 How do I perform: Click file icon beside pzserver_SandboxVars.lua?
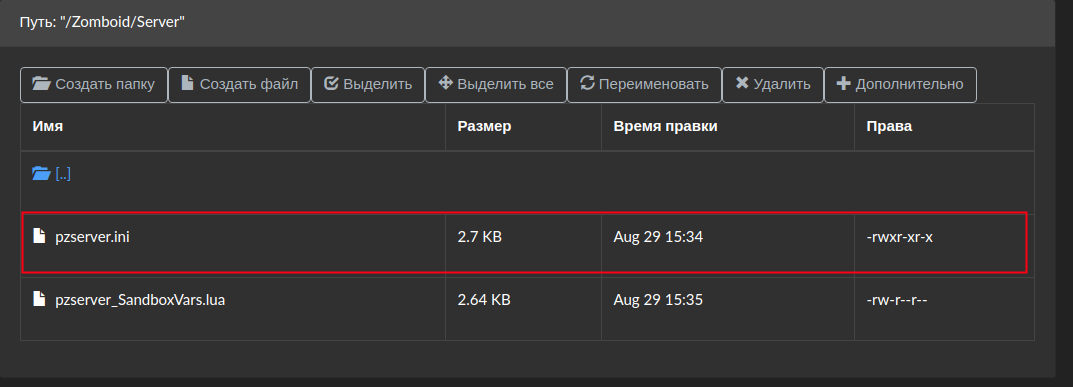39,299
